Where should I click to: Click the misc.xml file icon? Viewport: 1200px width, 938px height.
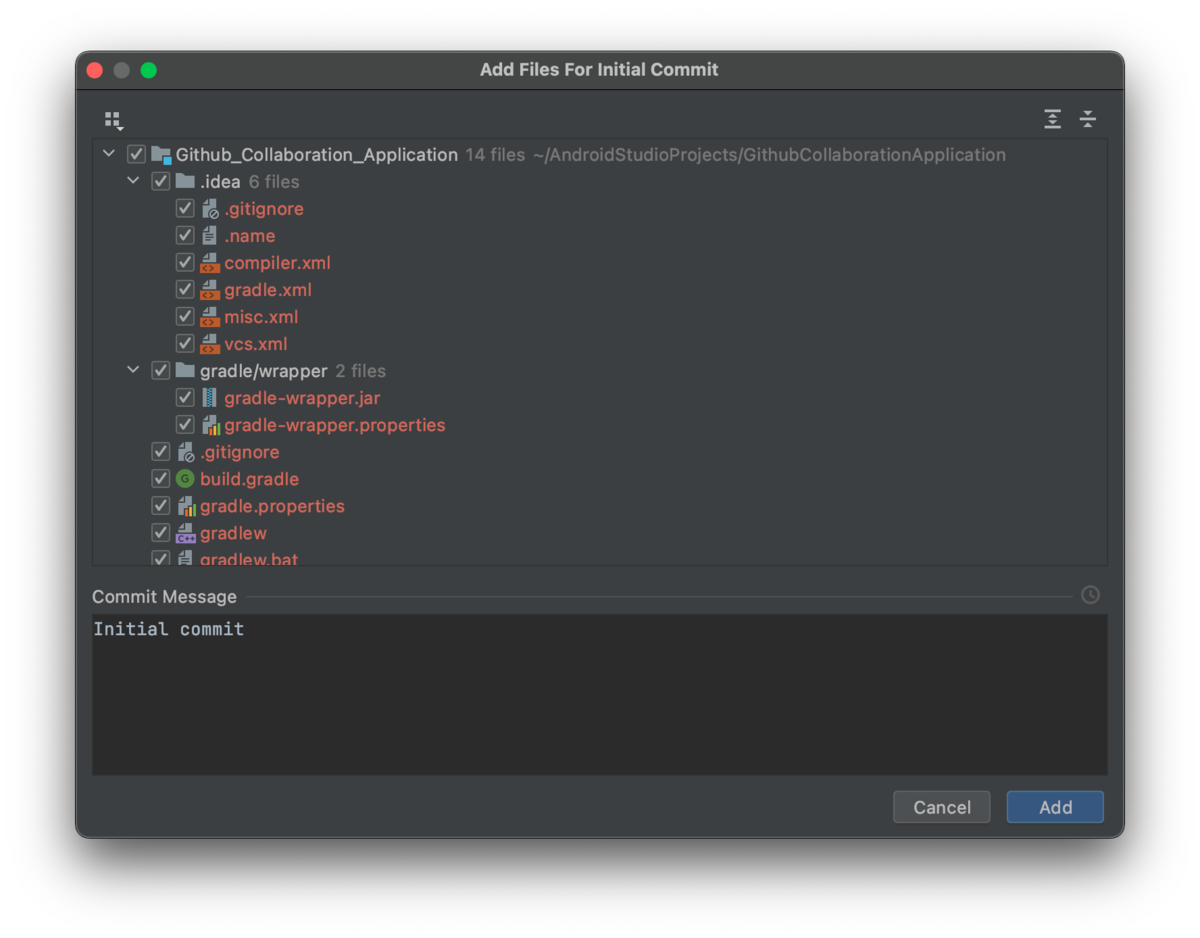click(x=209, y=317)
